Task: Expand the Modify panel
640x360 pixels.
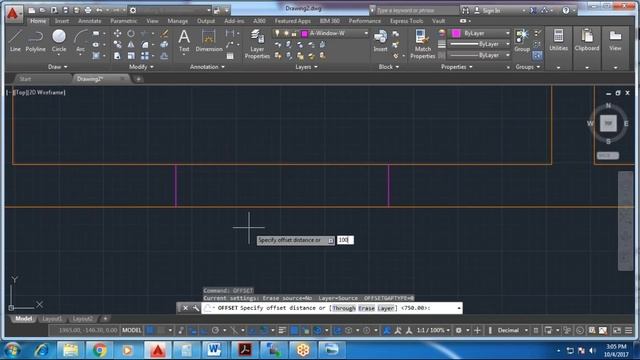Action: click(141, 67)
